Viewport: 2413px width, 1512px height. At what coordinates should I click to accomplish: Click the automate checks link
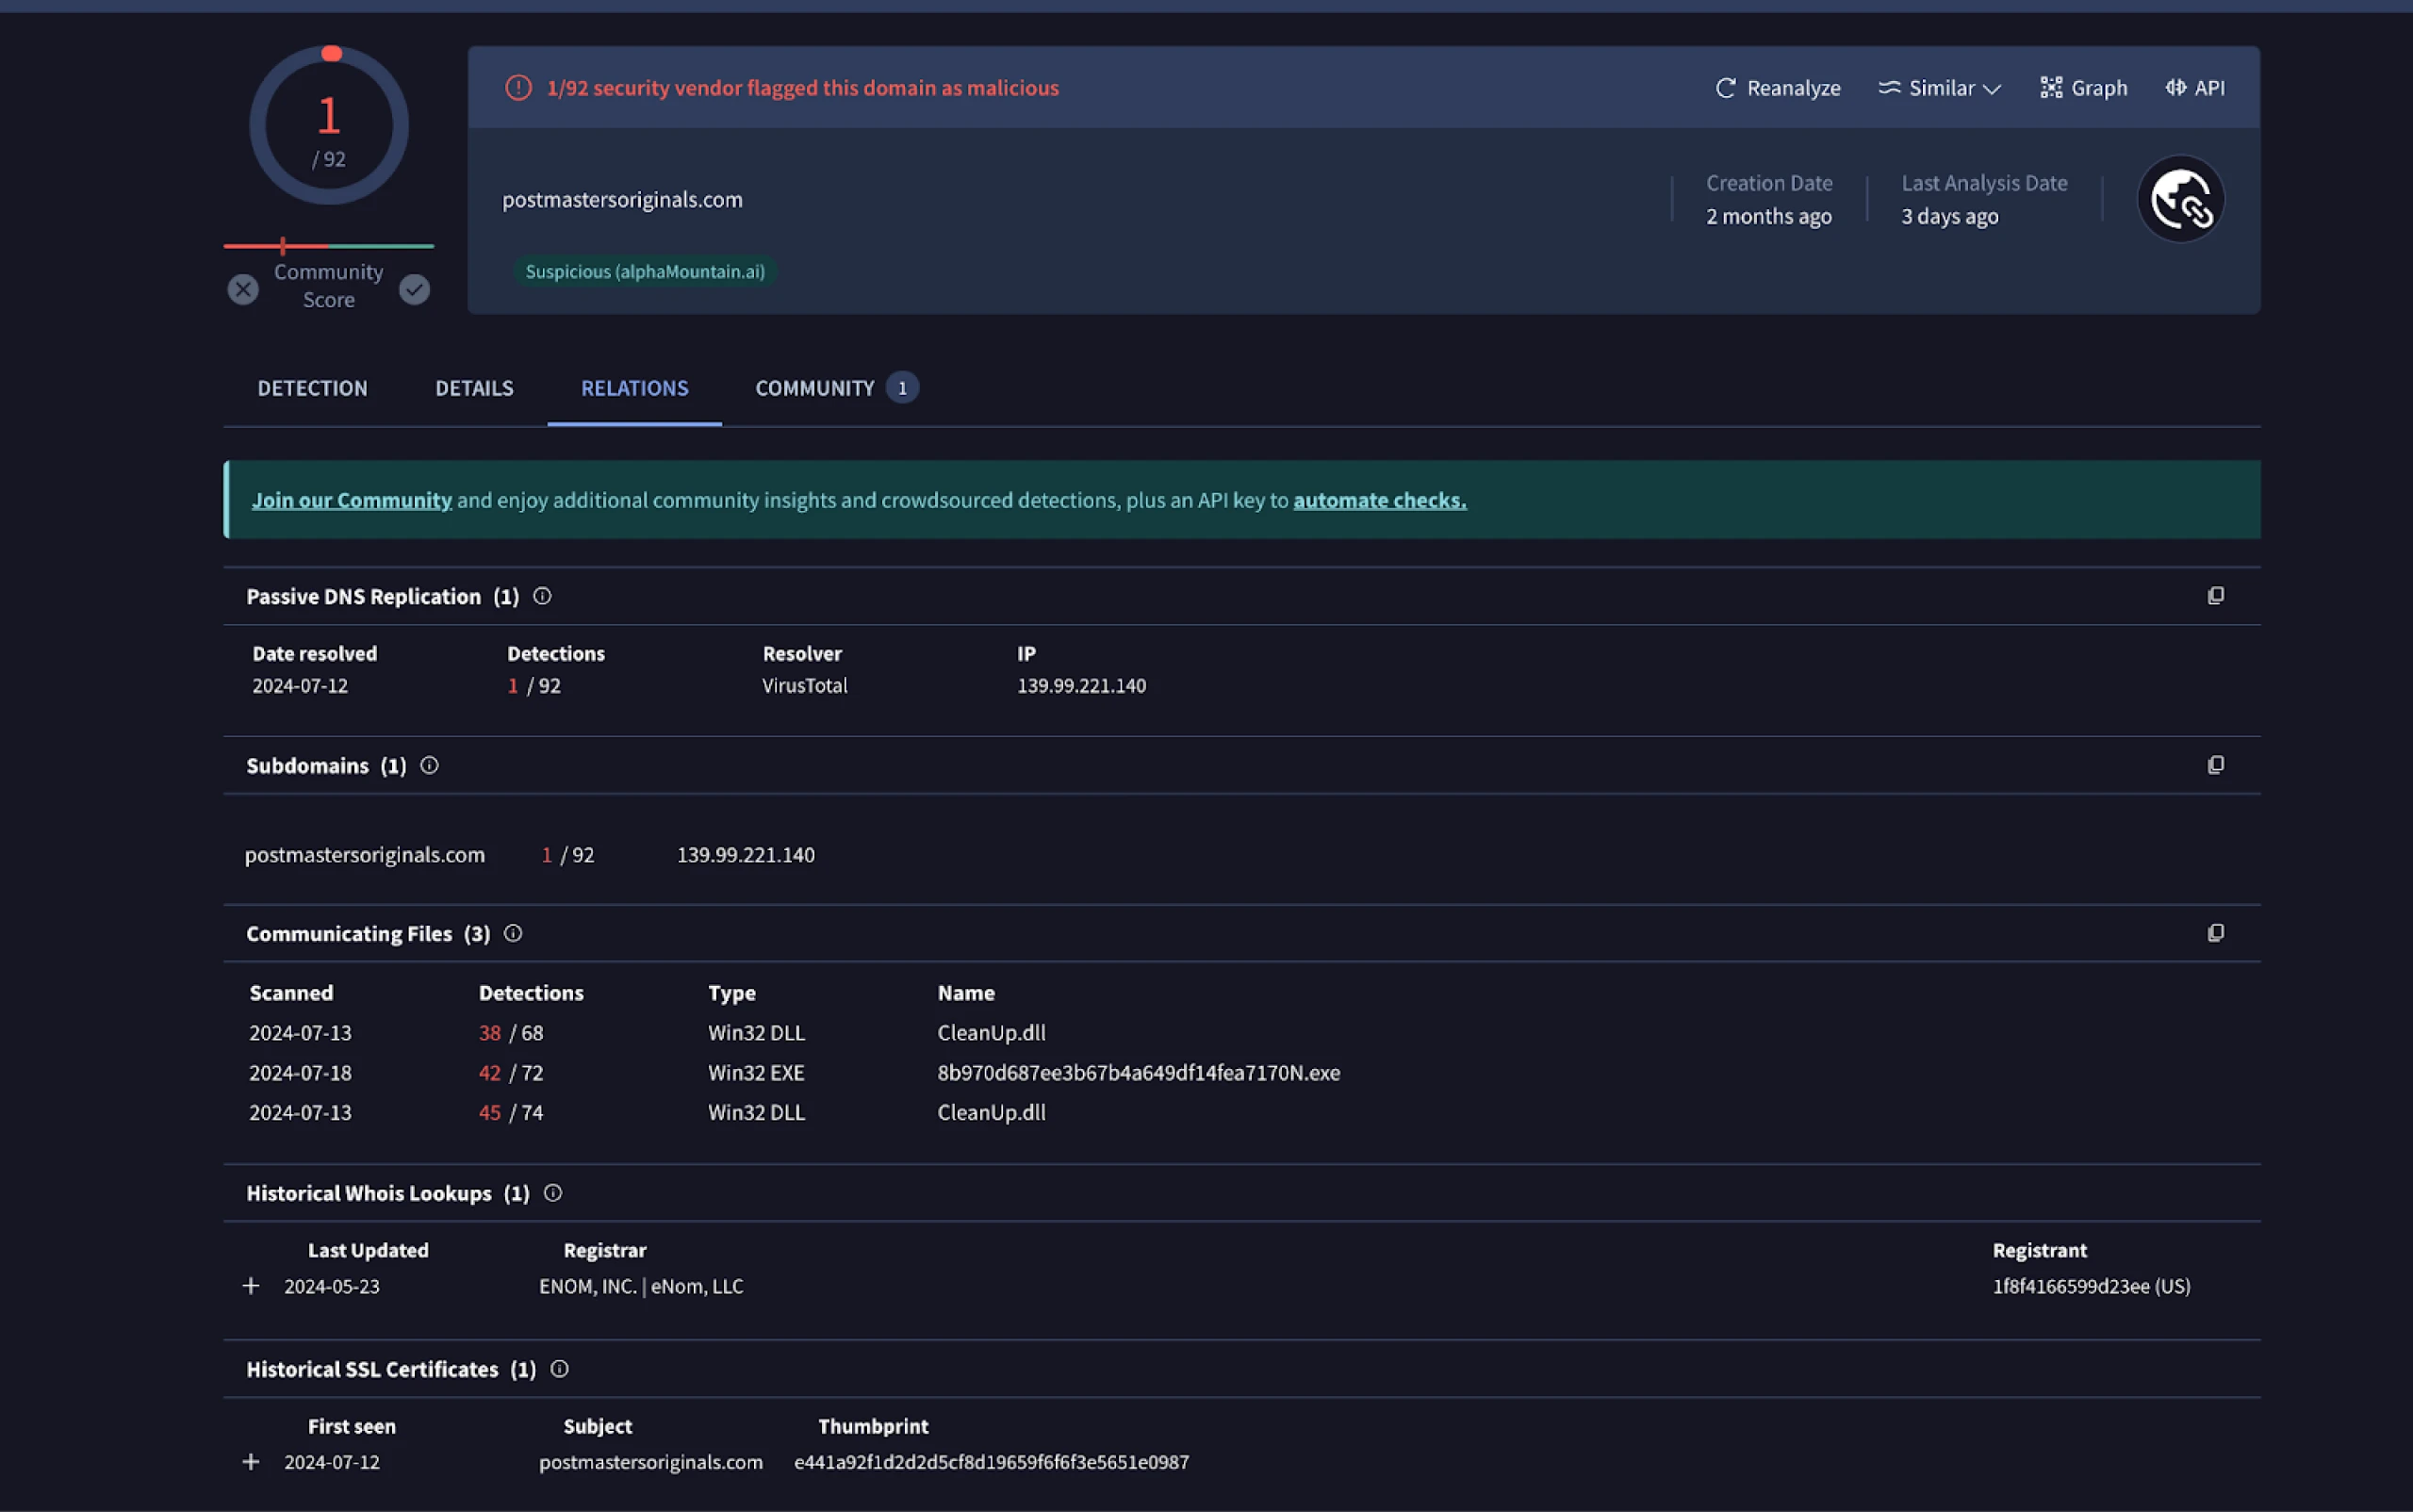(1380, 500)
